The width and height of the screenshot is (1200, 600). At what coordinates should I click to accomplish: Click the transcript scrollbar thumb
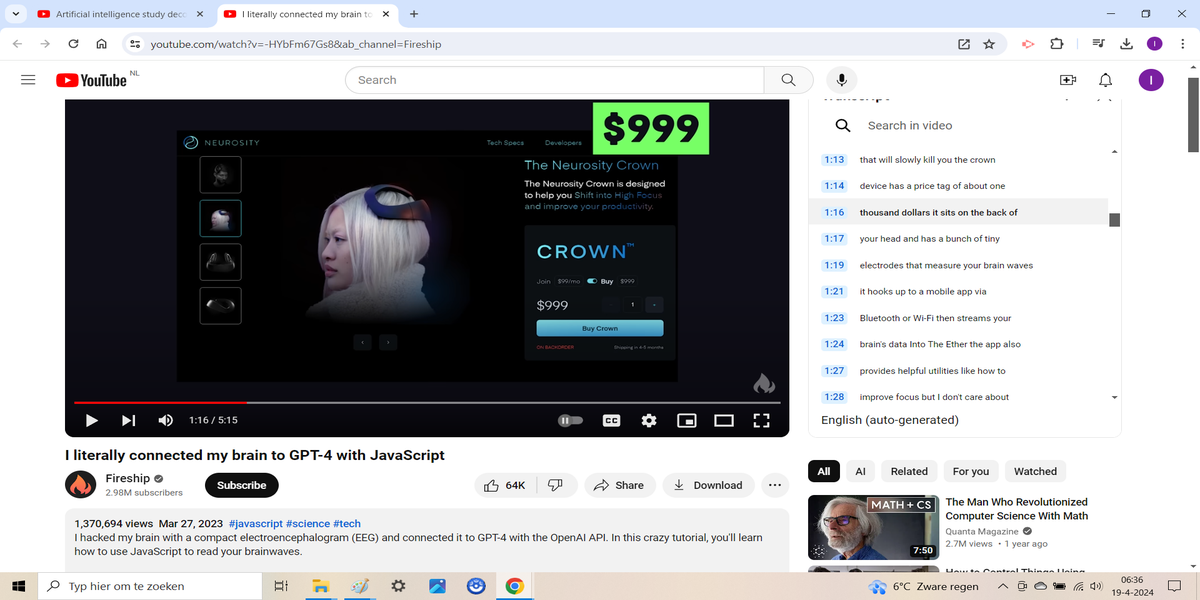pos(1114,220)
